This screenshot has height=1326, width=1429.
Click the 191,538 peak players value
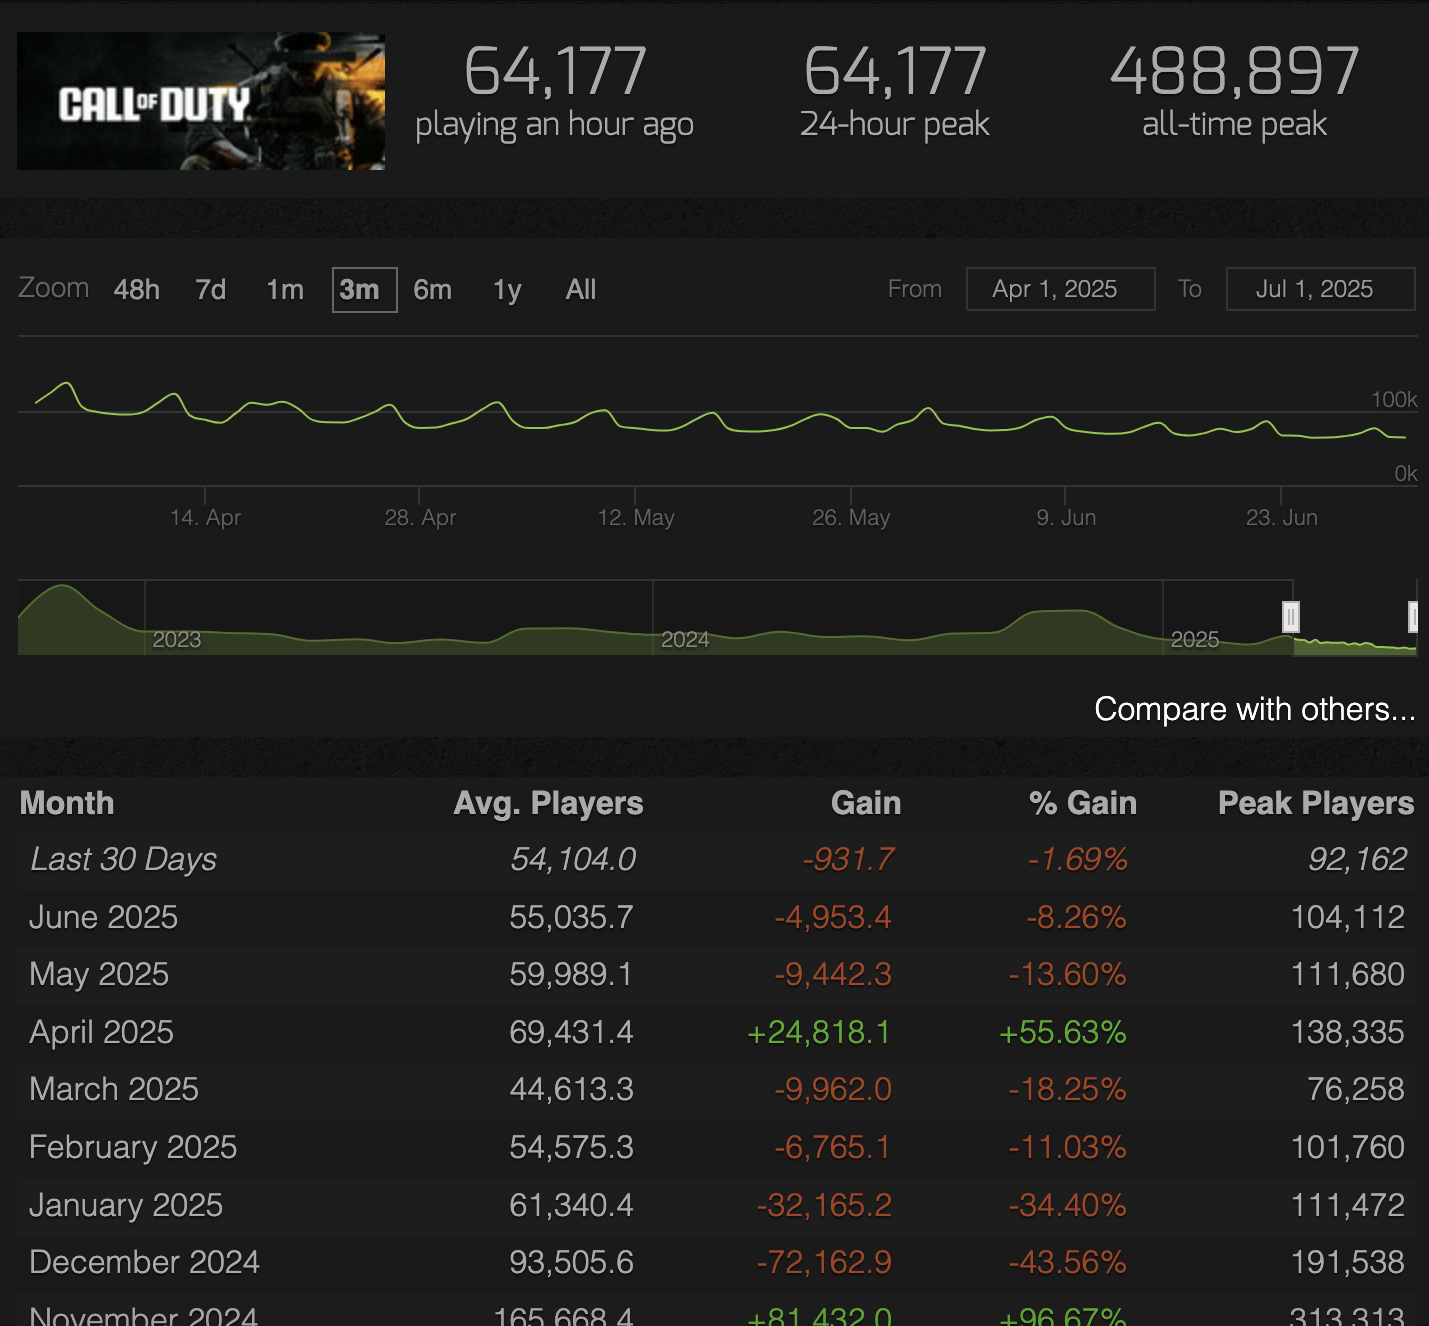pos(1348,1262)
